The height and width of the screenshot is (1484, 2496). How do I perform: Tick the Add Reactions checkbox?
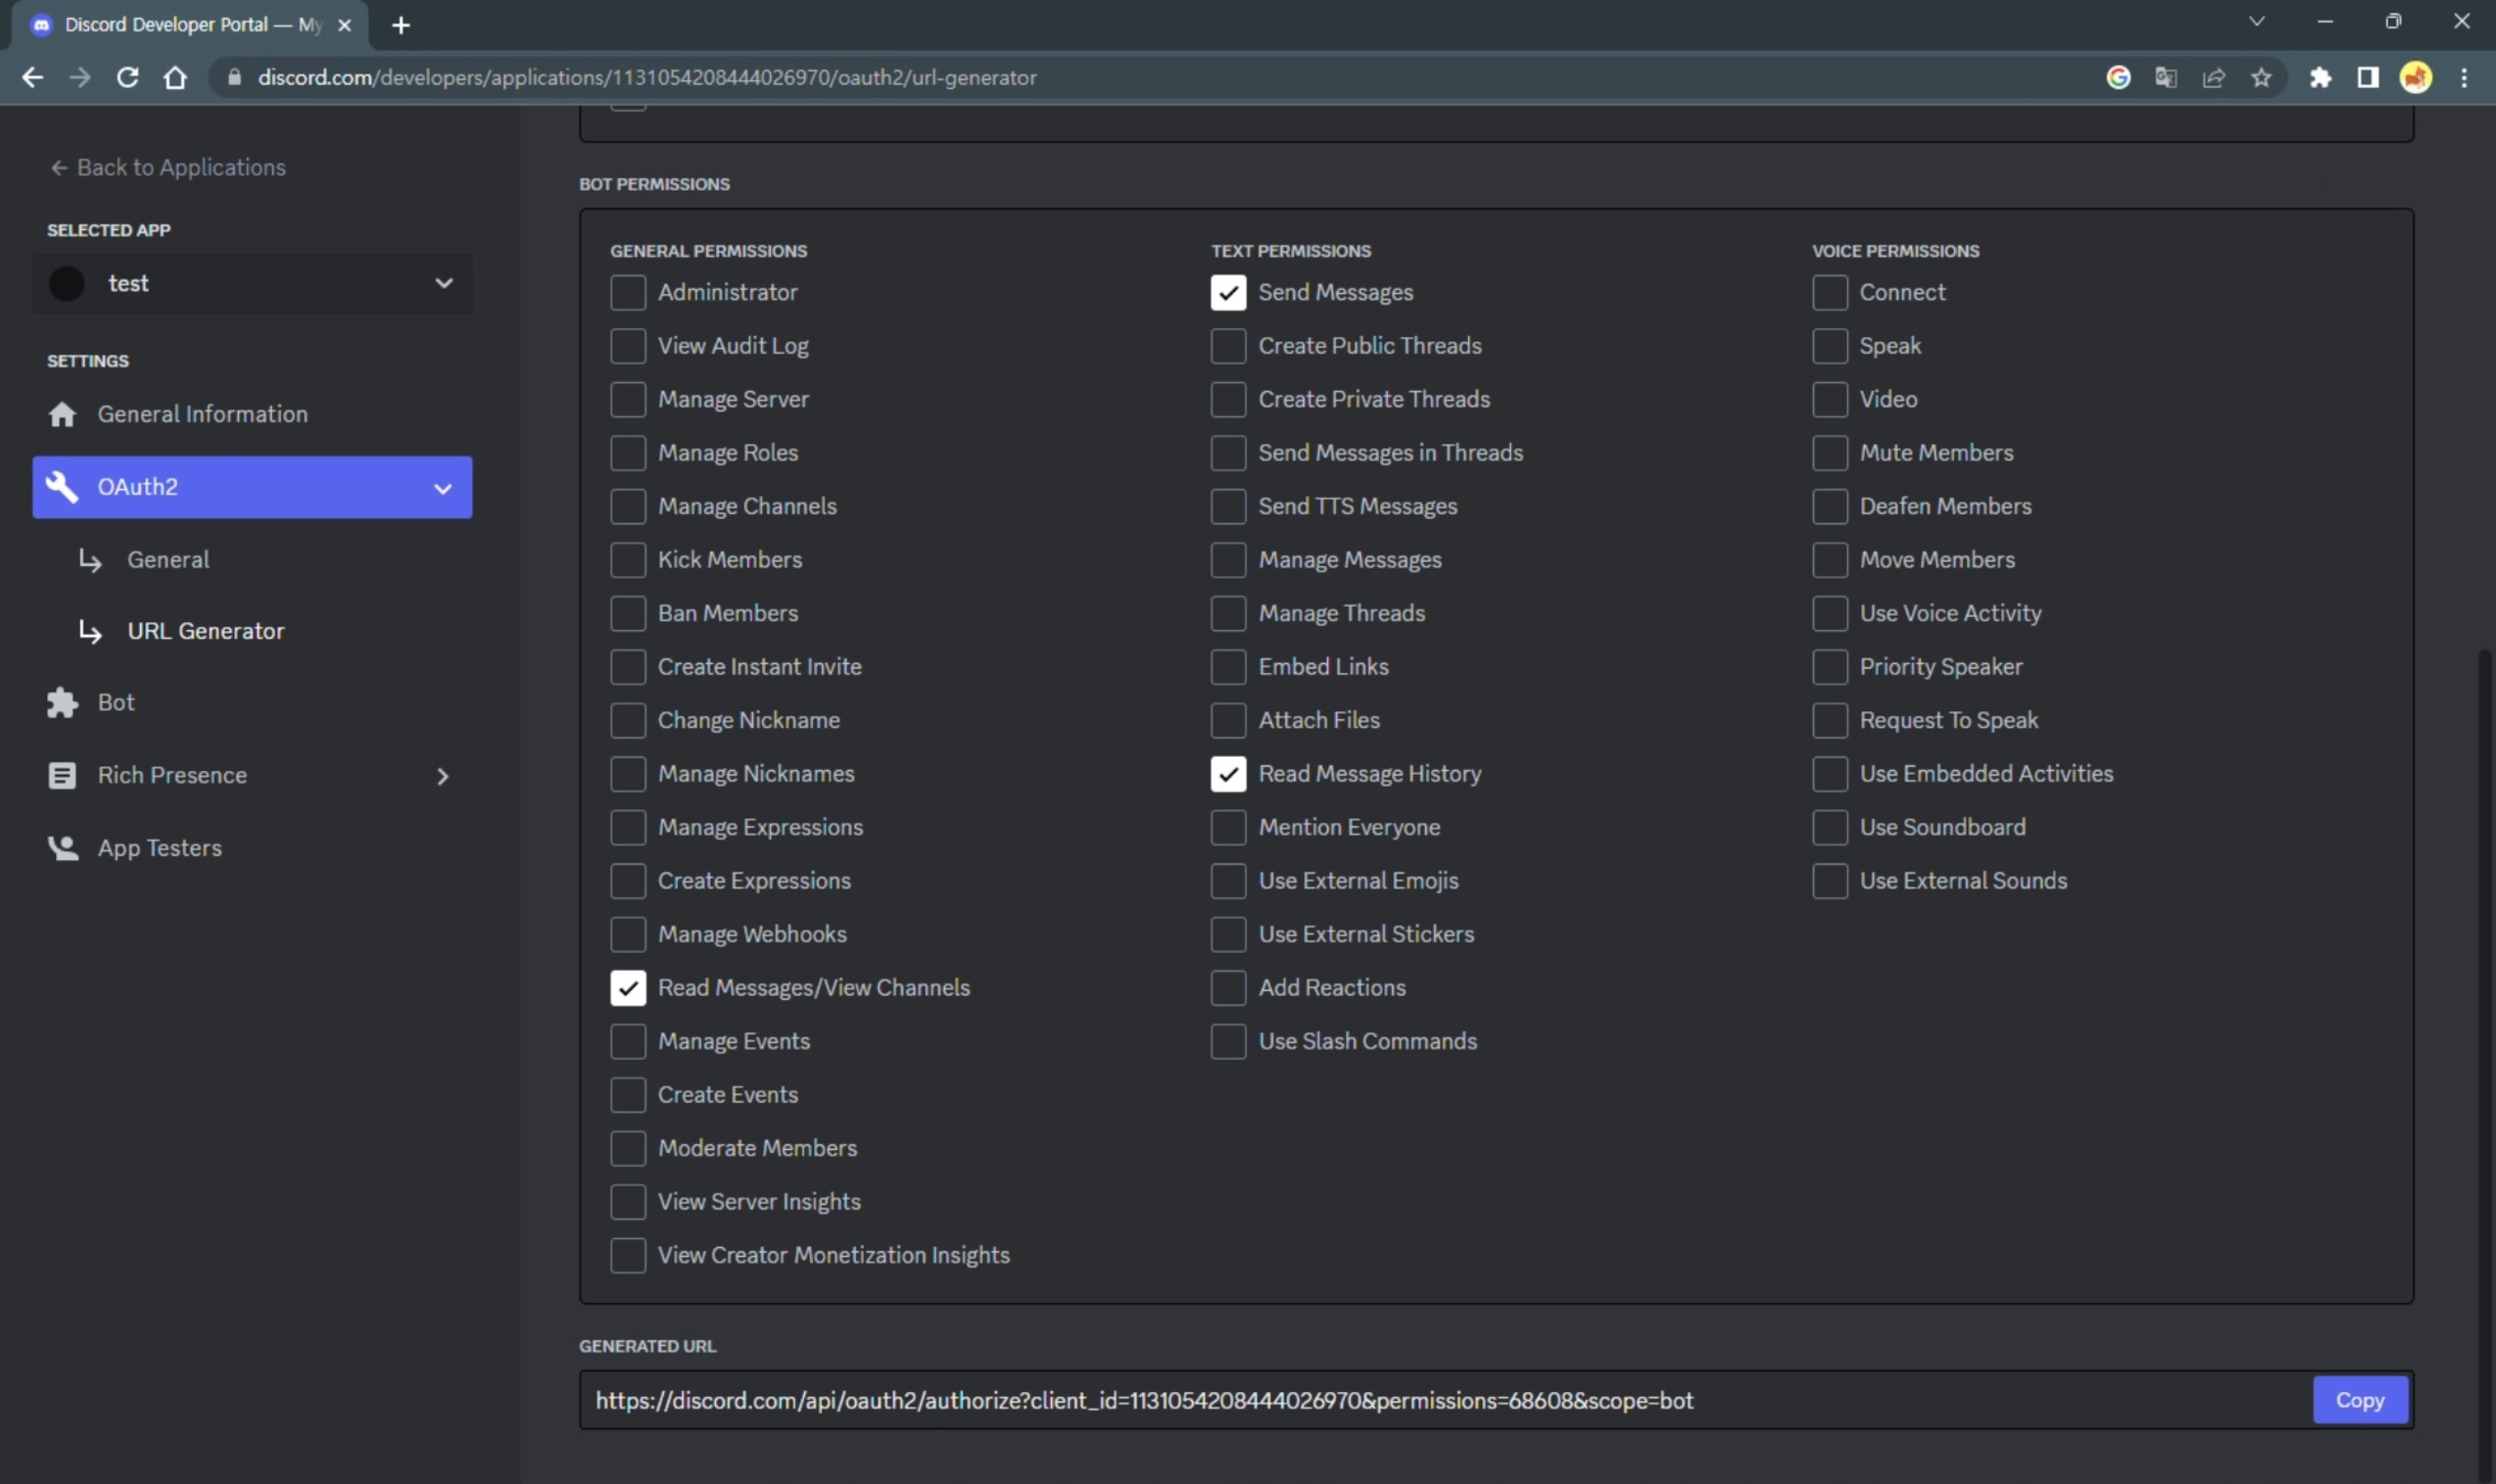(1228, 988)
